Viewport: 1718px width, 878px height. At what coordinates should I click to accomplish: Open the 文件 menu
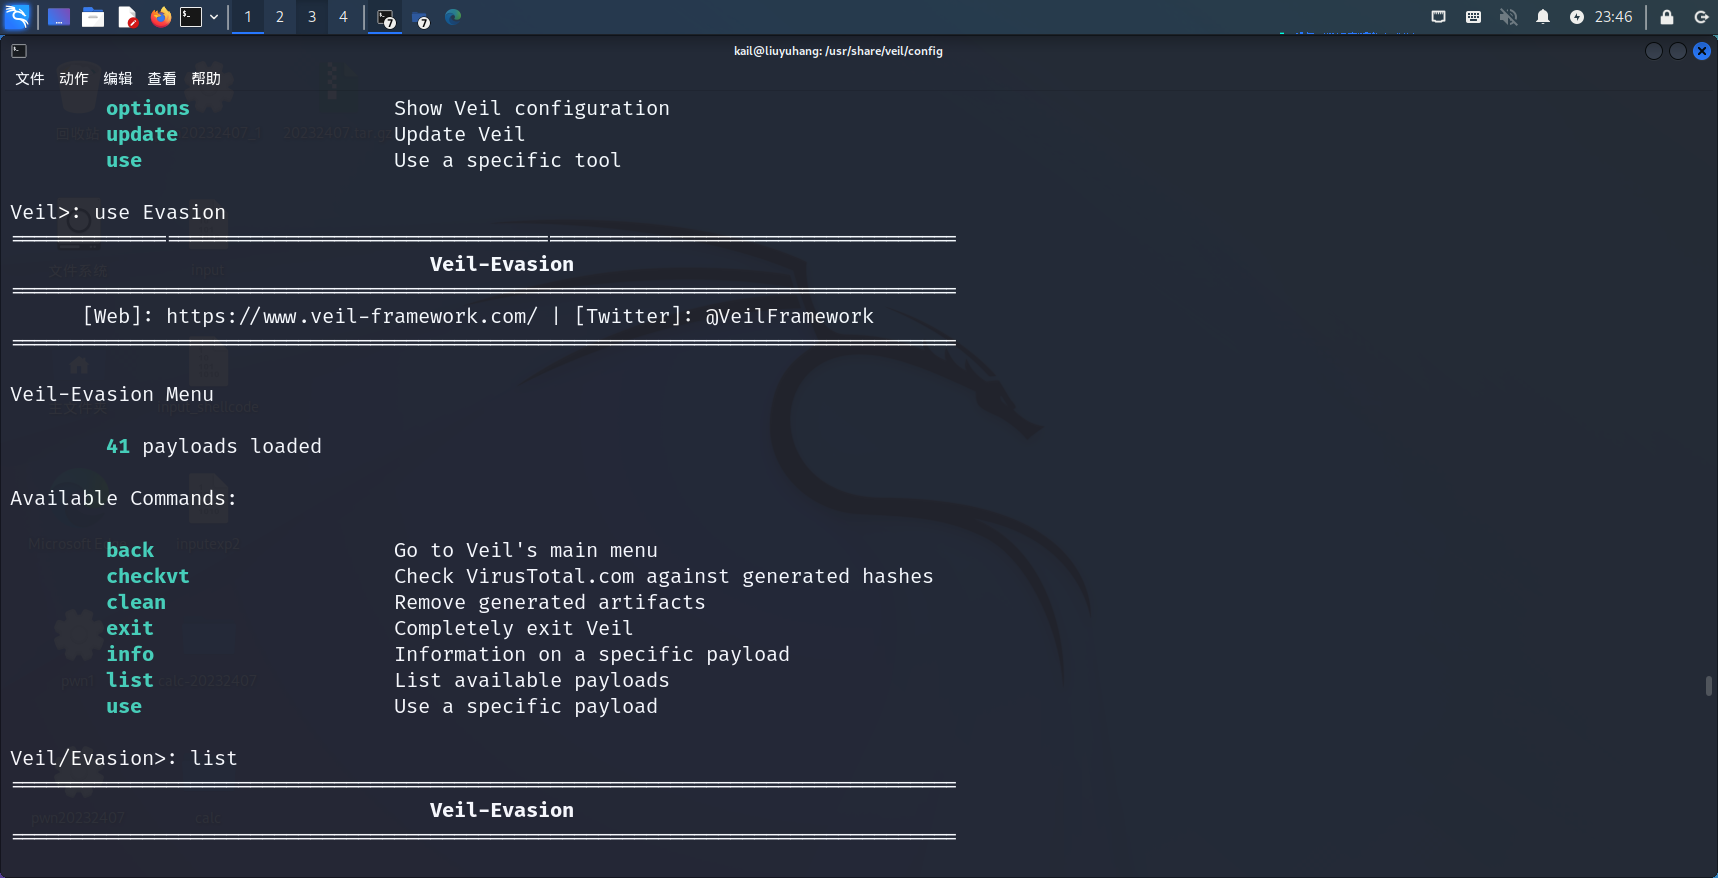pyautogui.click(x=30, y=79)
